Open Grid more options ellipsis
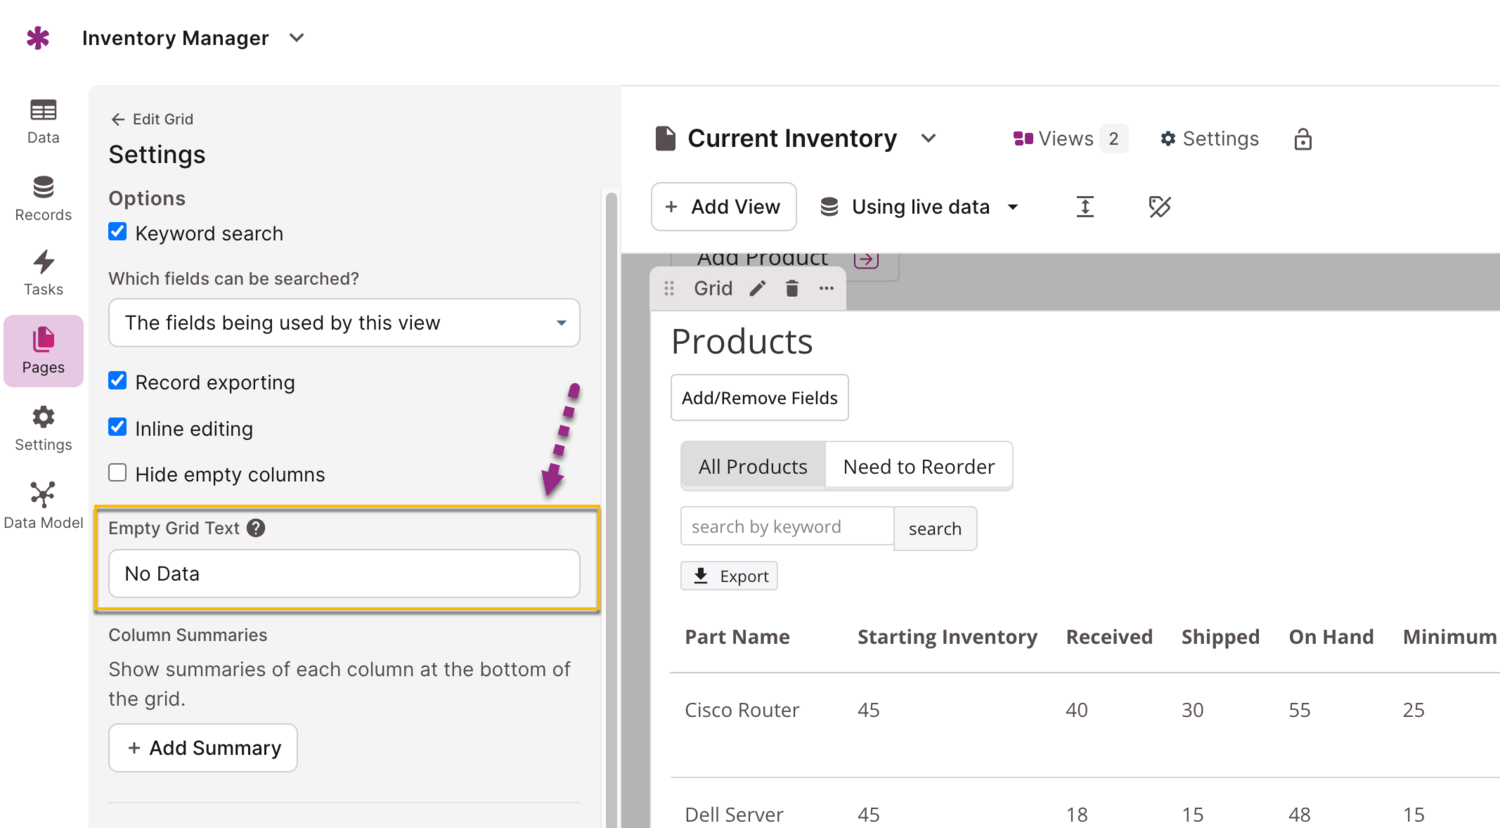The image size is (1500, 828). 826,289
